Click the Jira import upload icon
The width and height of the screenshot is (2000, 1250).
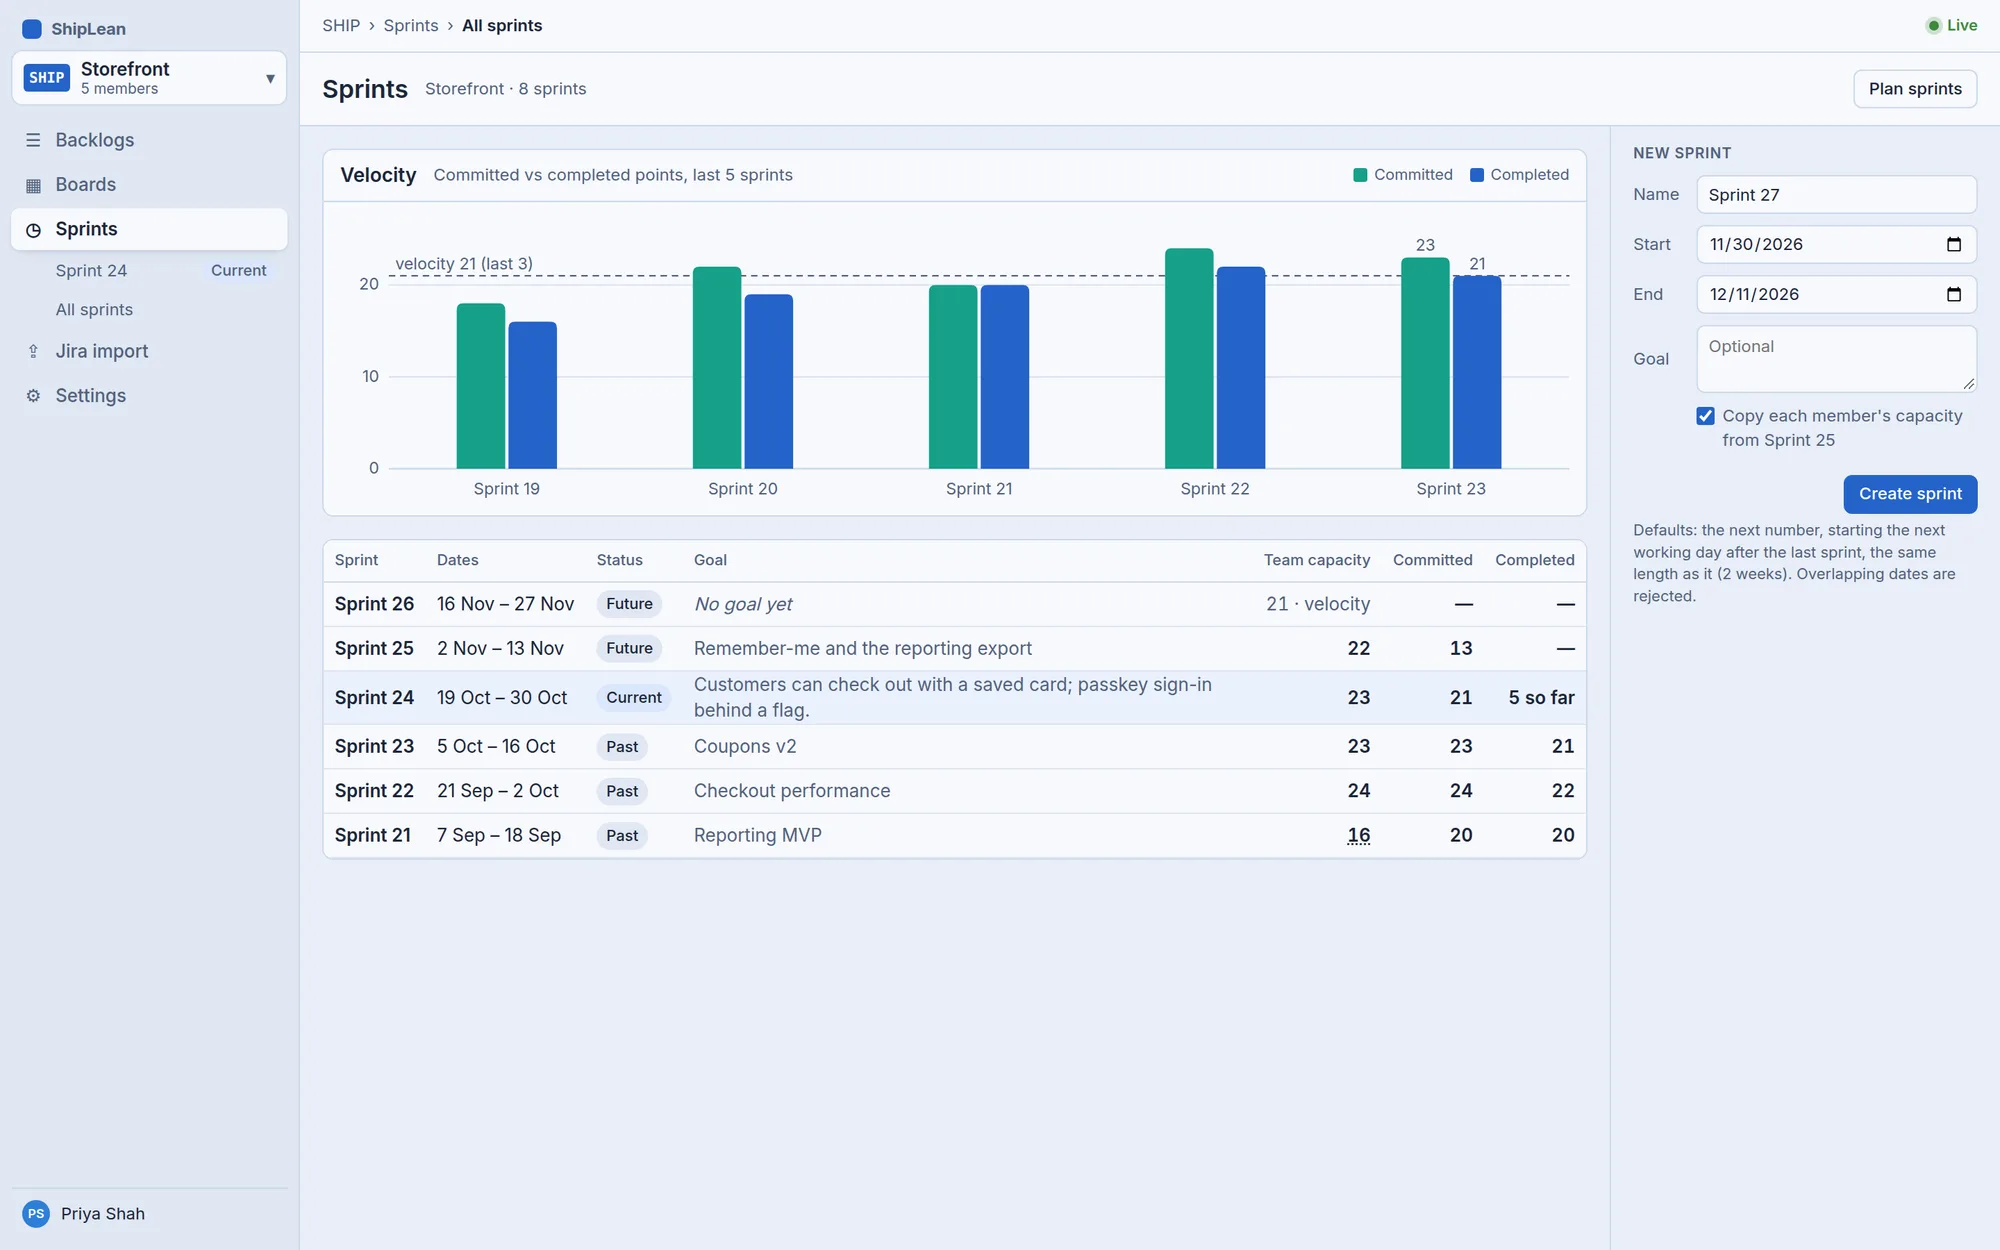click(33, 351)
